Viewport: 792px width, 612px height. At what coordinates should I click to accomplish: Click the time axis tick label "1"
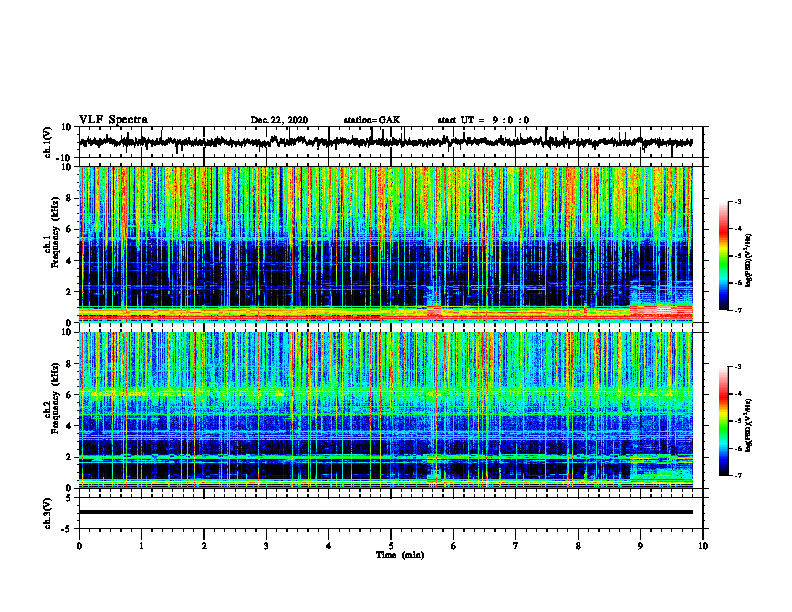point(141,546)
